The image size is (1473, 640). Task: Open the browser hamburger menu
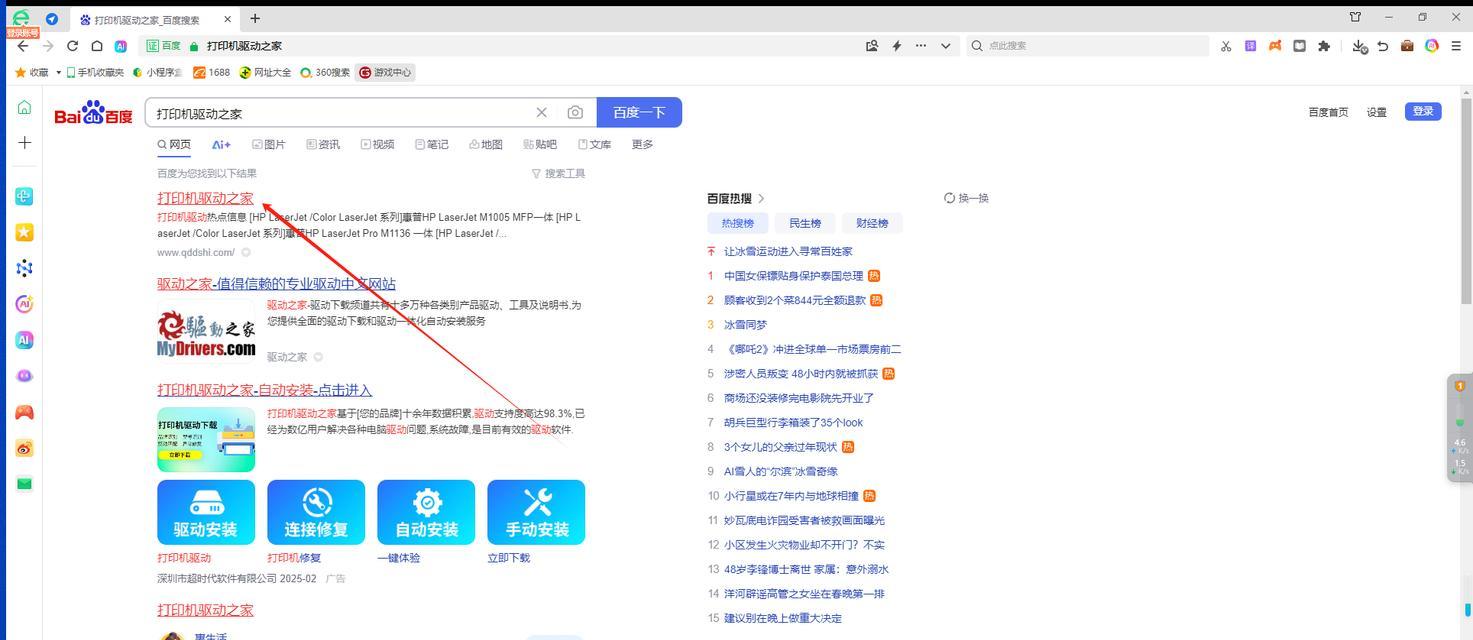pyautogui.click(x=1455, y=46)
